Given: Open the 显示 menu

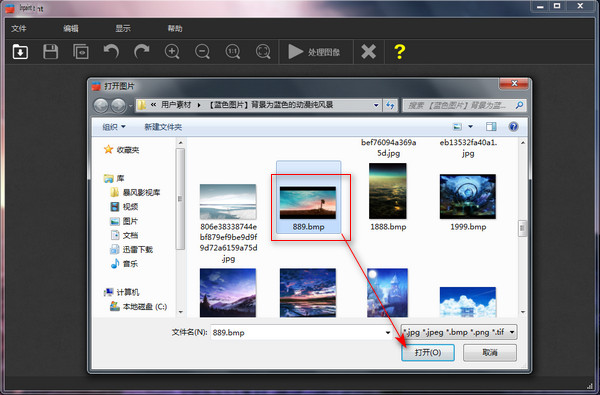Looking at the screenshot, I should (123, 28).
